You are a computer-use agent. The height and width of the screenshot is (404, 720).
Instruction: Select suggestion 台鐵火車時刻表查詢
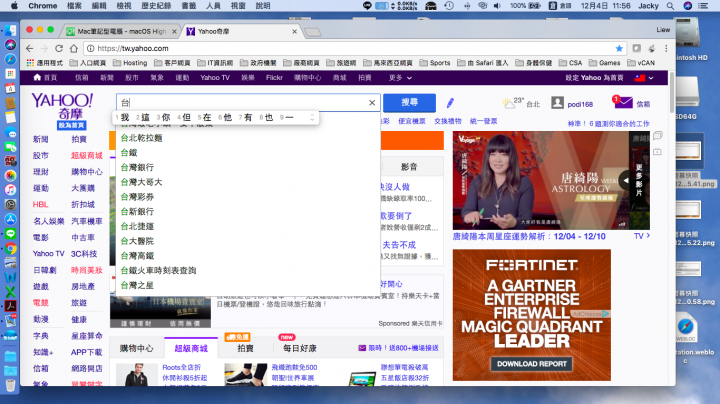pos(158,270)
